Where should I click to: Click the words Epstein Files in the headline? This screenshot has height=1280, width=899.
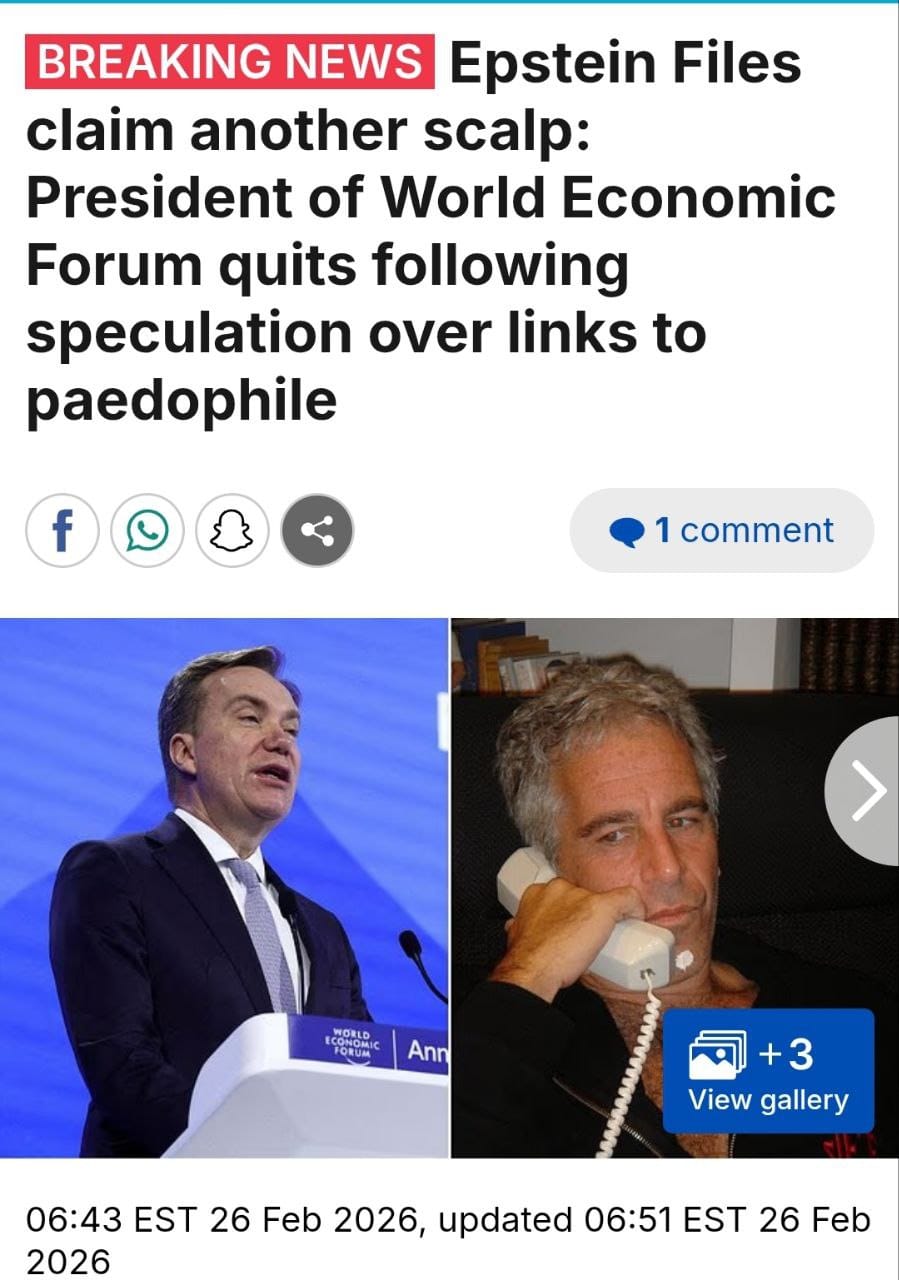[625, 63]
